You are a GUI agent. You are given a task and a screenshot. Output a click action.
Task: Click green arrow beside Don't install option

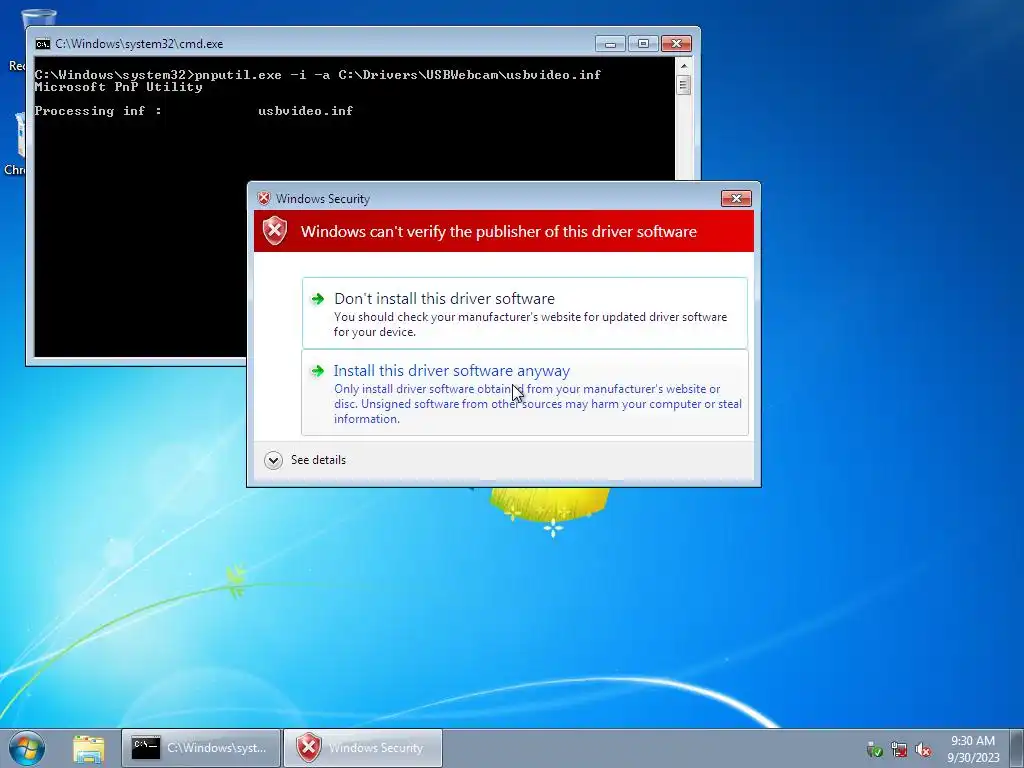pos(317,299)
